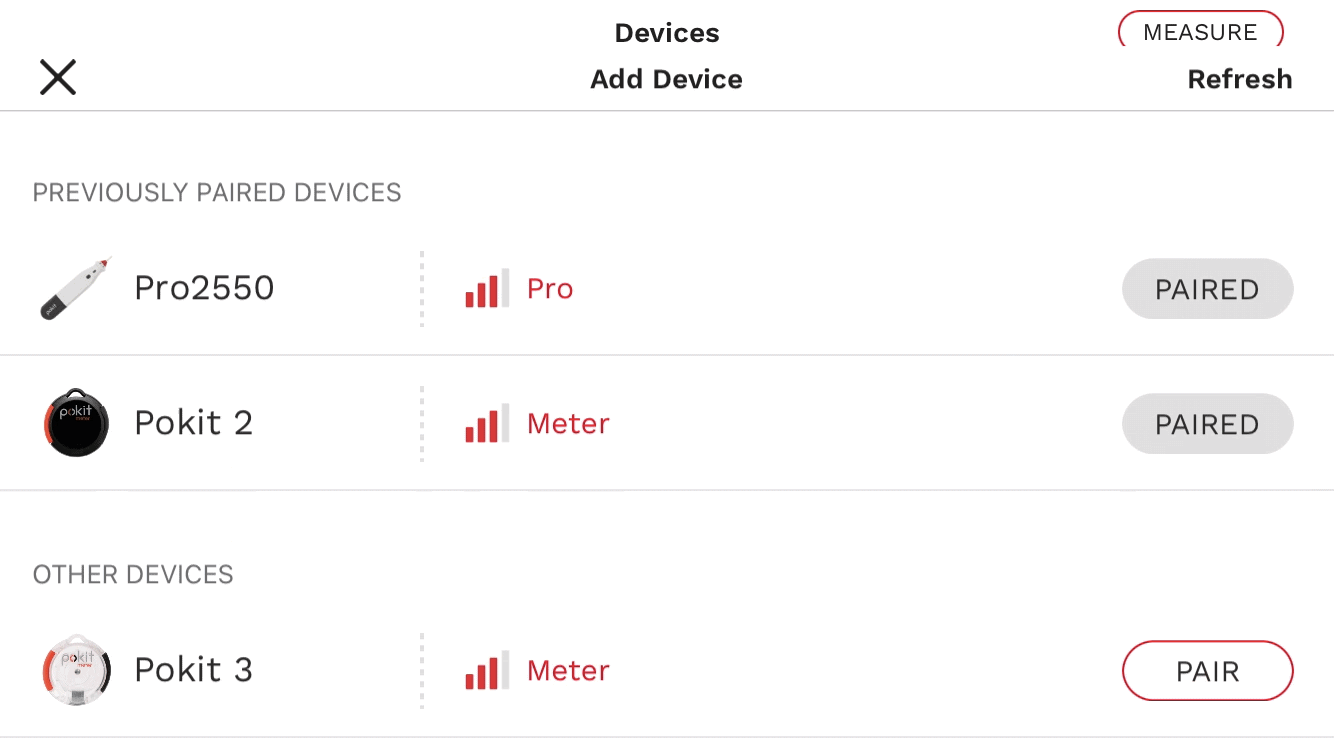Click the Meter label beside Pokit 2
The height and width of the screenshot is (750, 1334).
(568, 424)
